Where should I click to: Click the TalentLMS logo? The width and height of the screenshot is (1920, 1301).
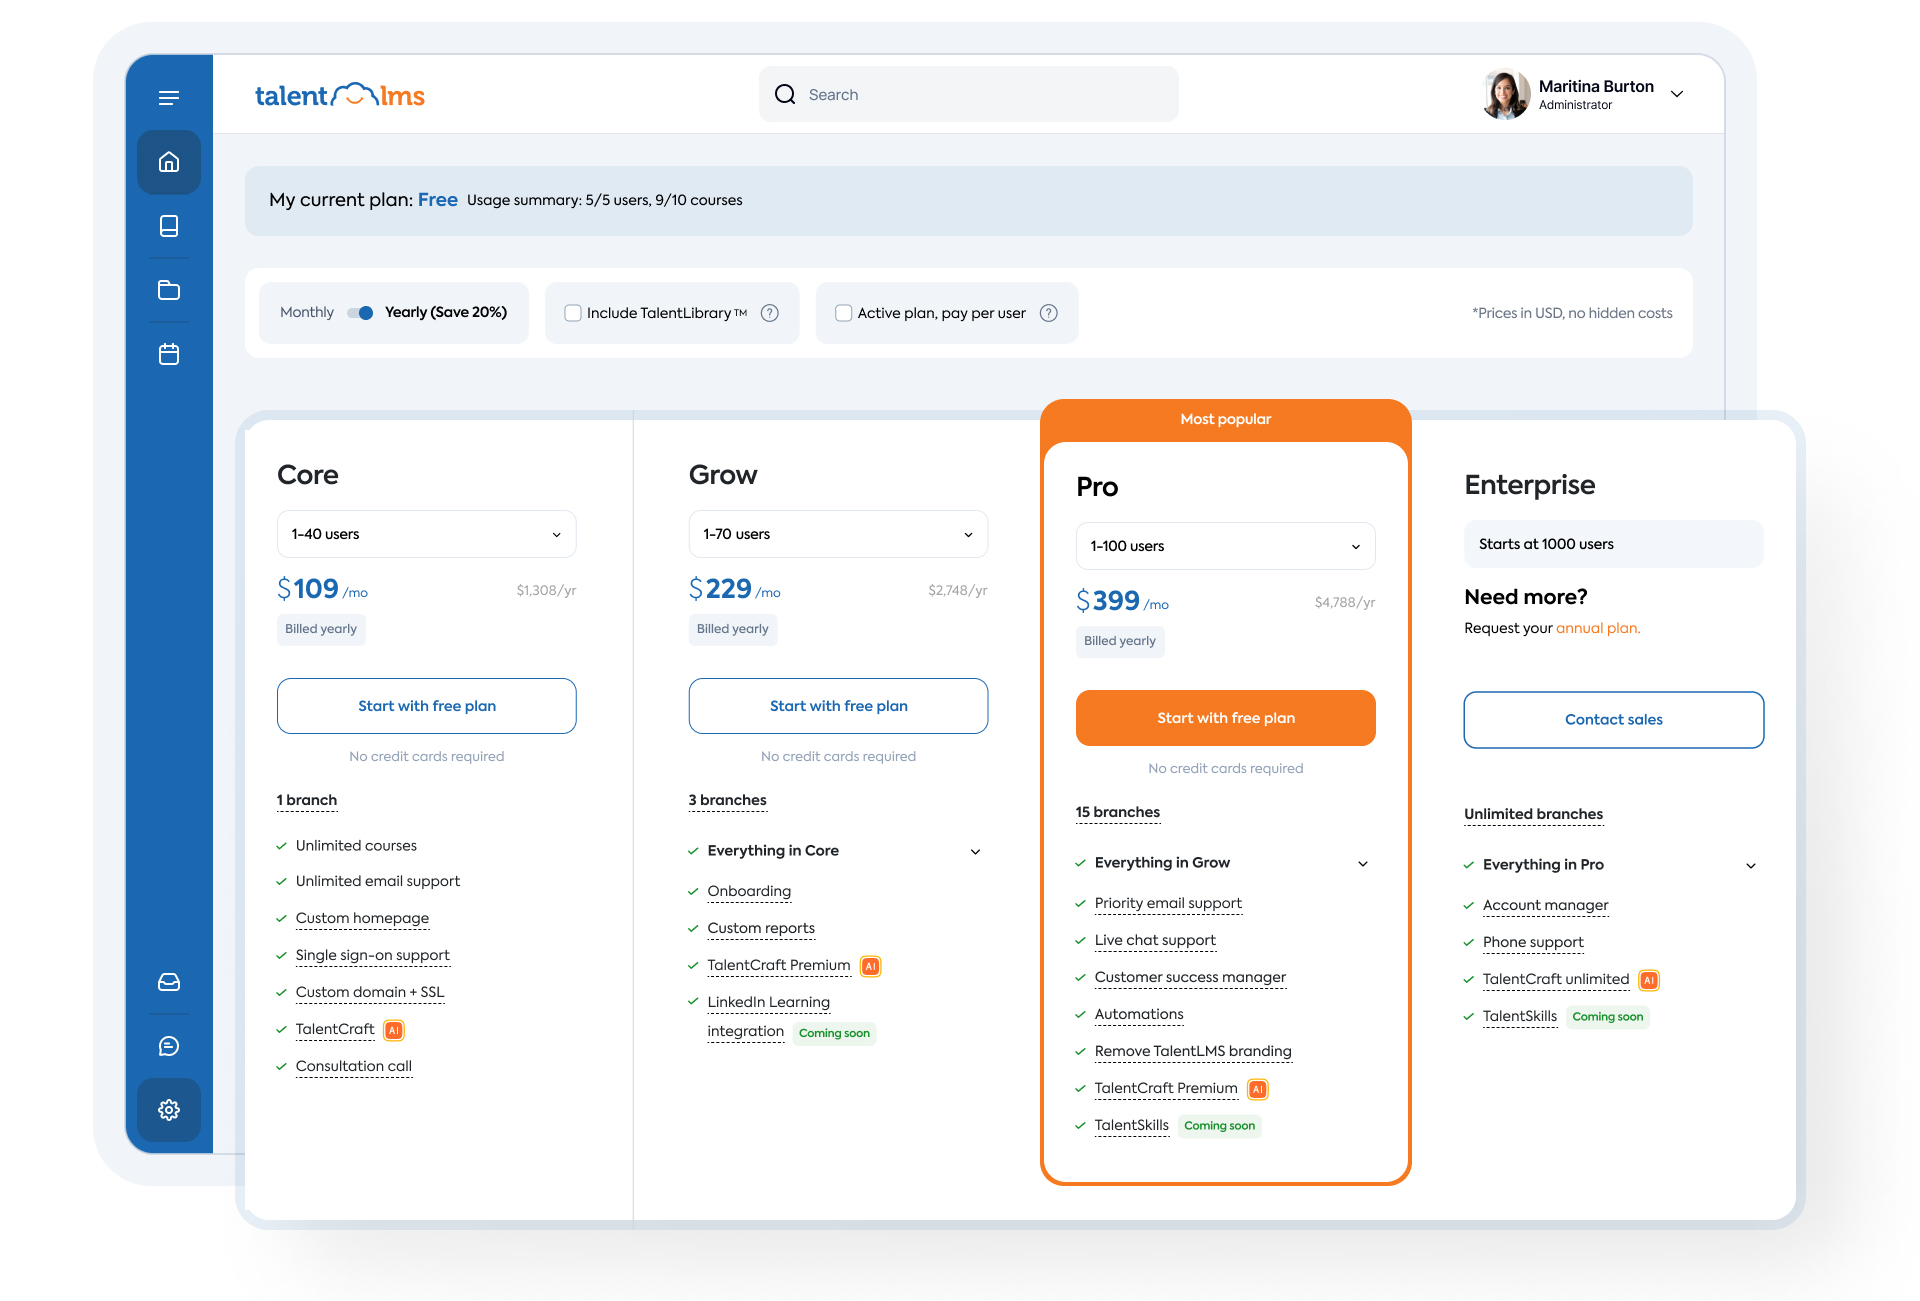pyautogui.click(x=340, y=95)
